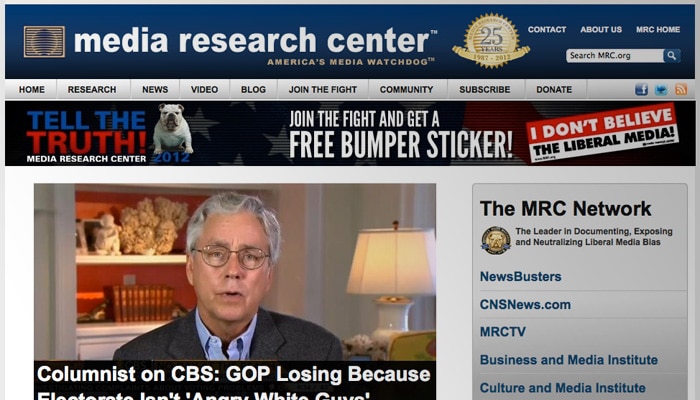The height and width of the screenshot is (400, 700).
Task: Open the Research menu item
Action: pos(92,89)
